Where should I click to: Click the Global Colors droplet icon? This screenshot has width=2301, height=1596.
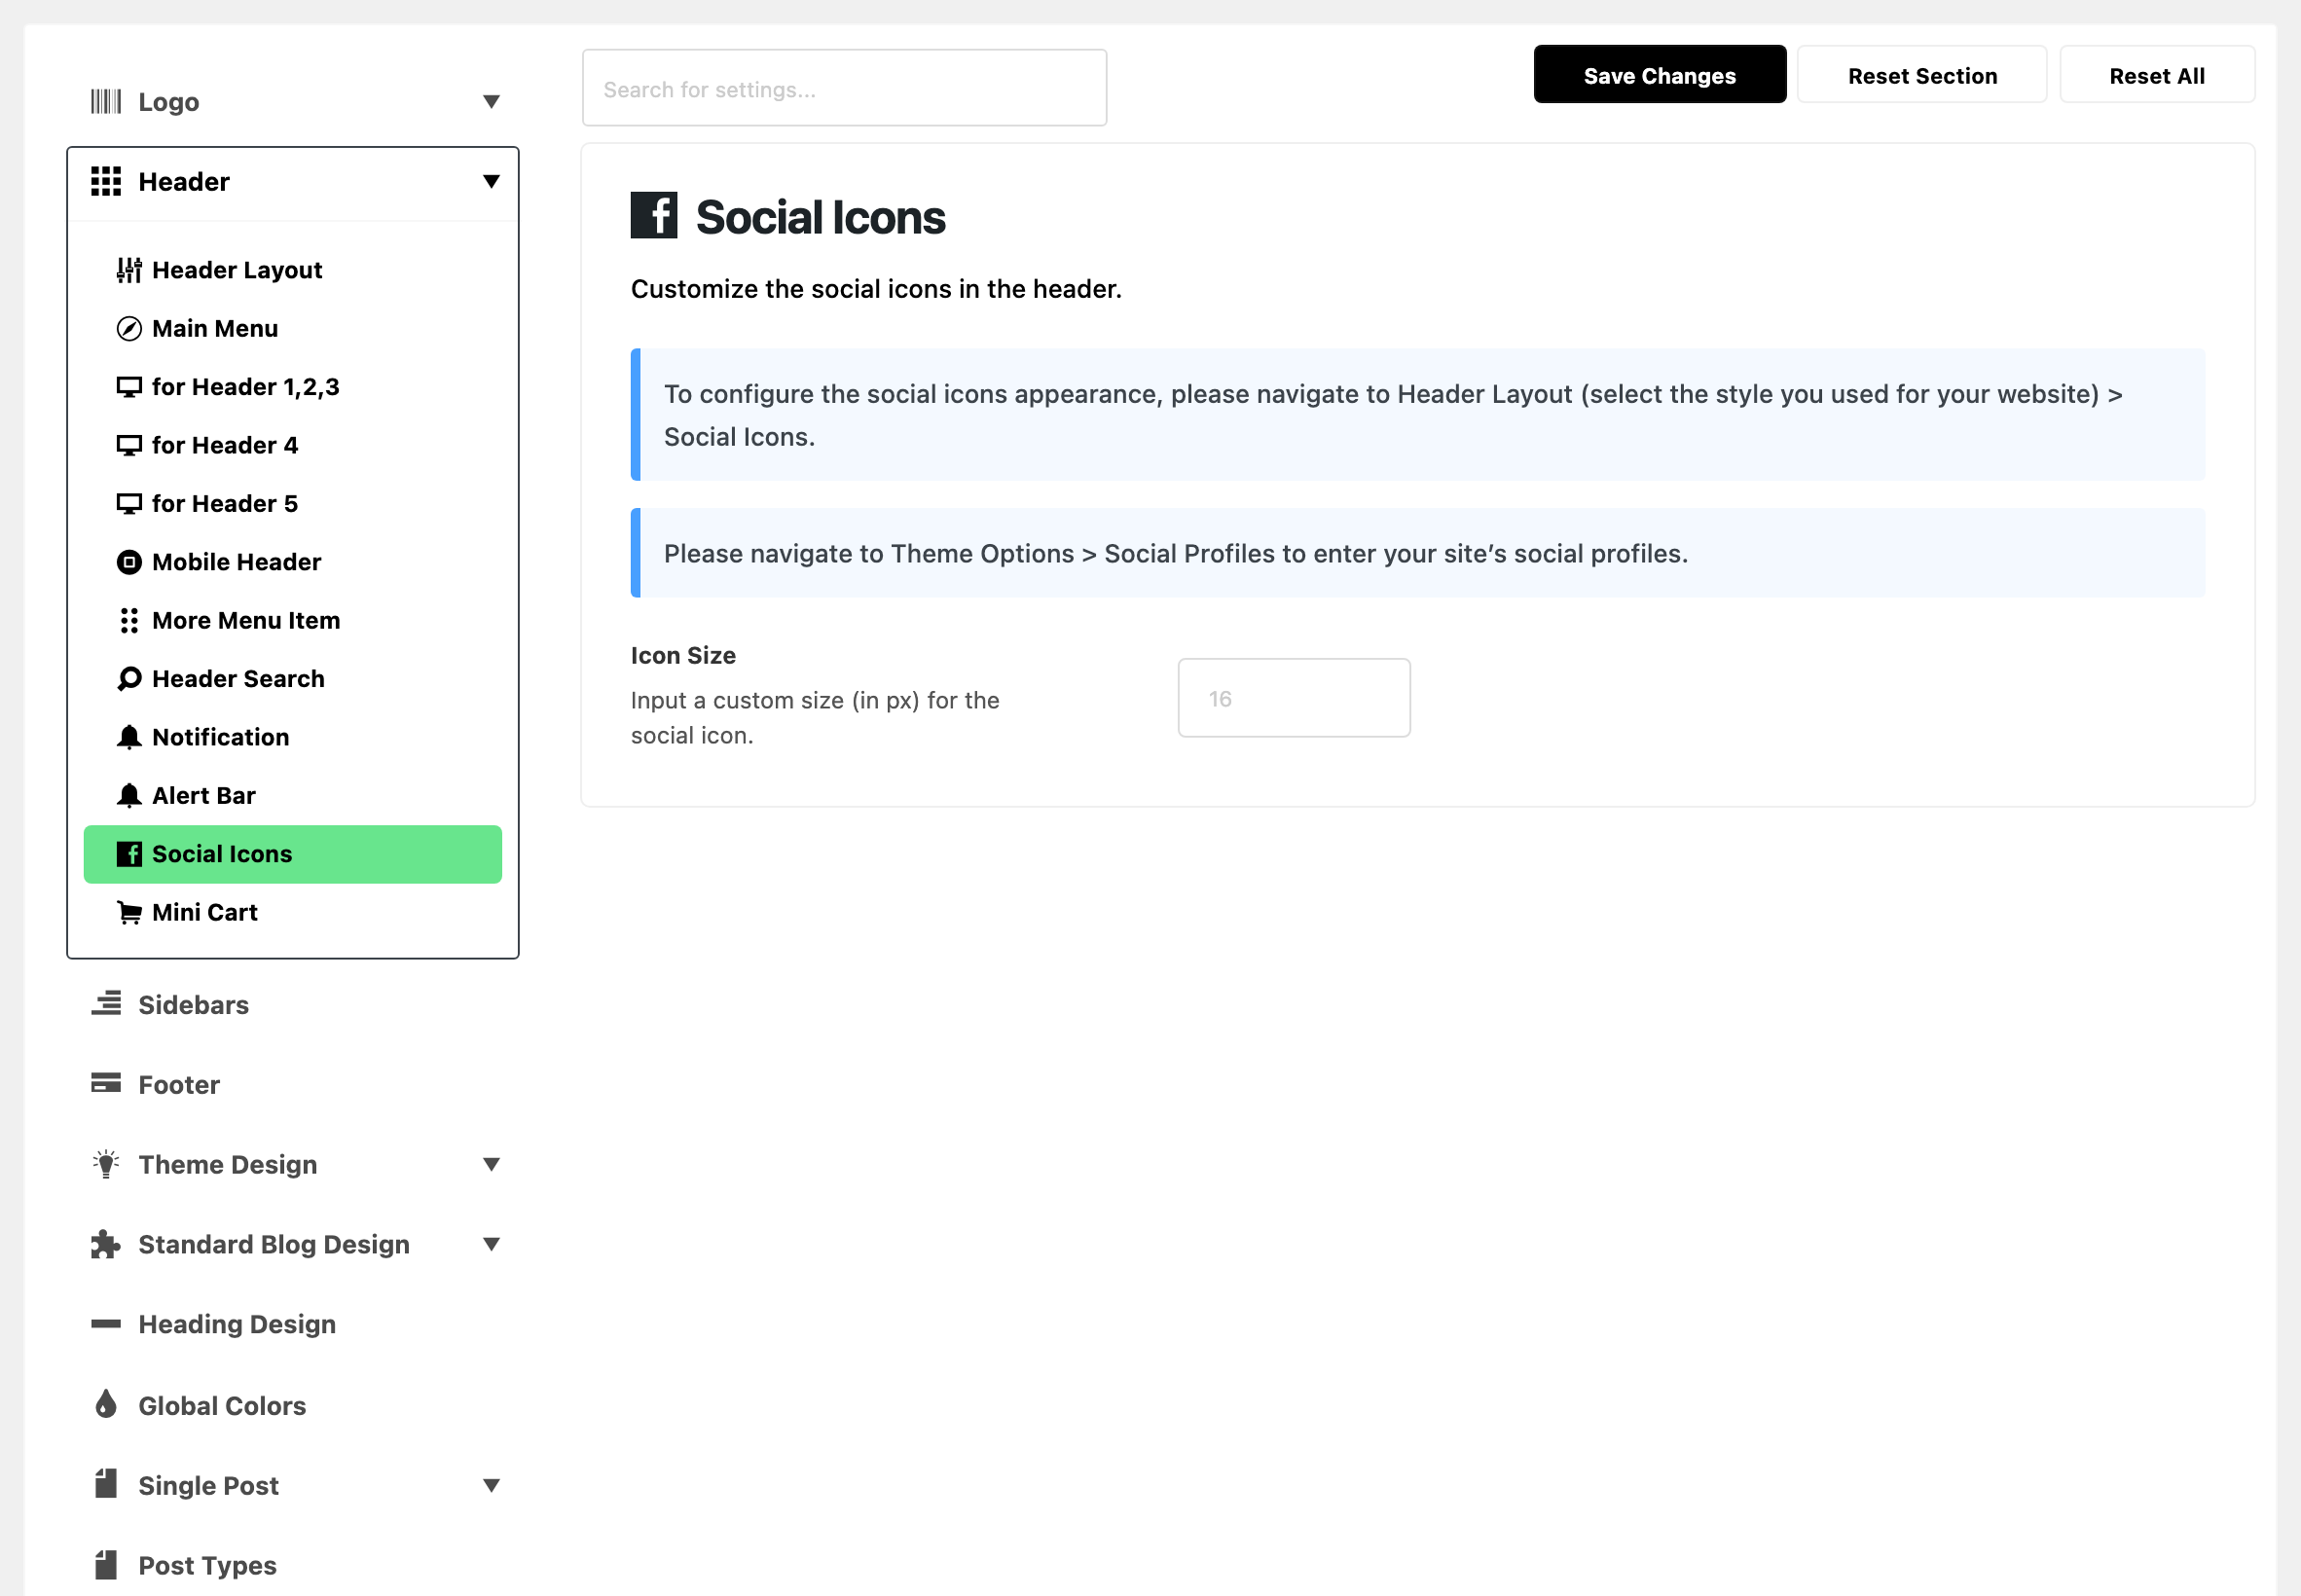106,1405
